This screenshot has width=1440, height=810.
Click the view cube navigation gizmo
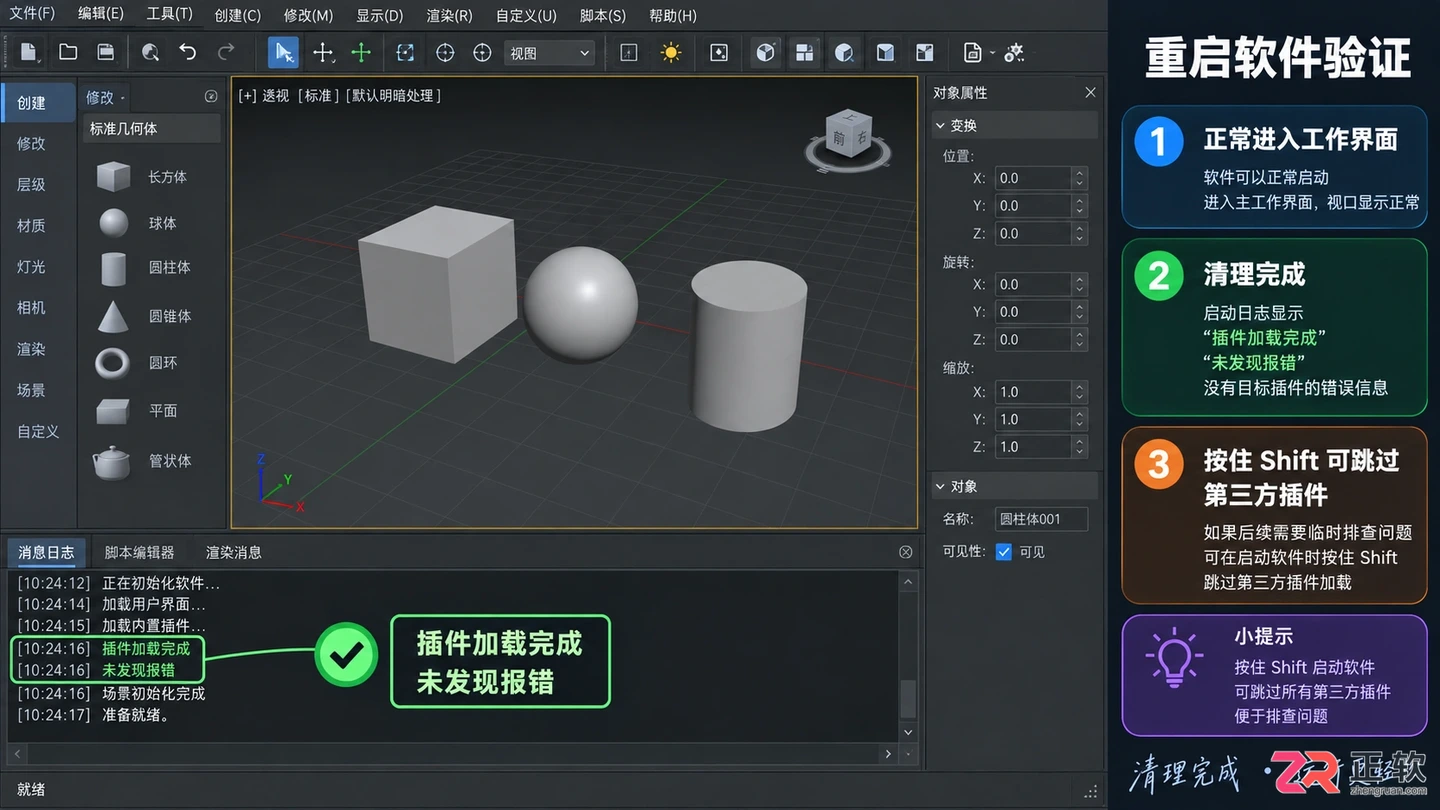click(849, 140)
